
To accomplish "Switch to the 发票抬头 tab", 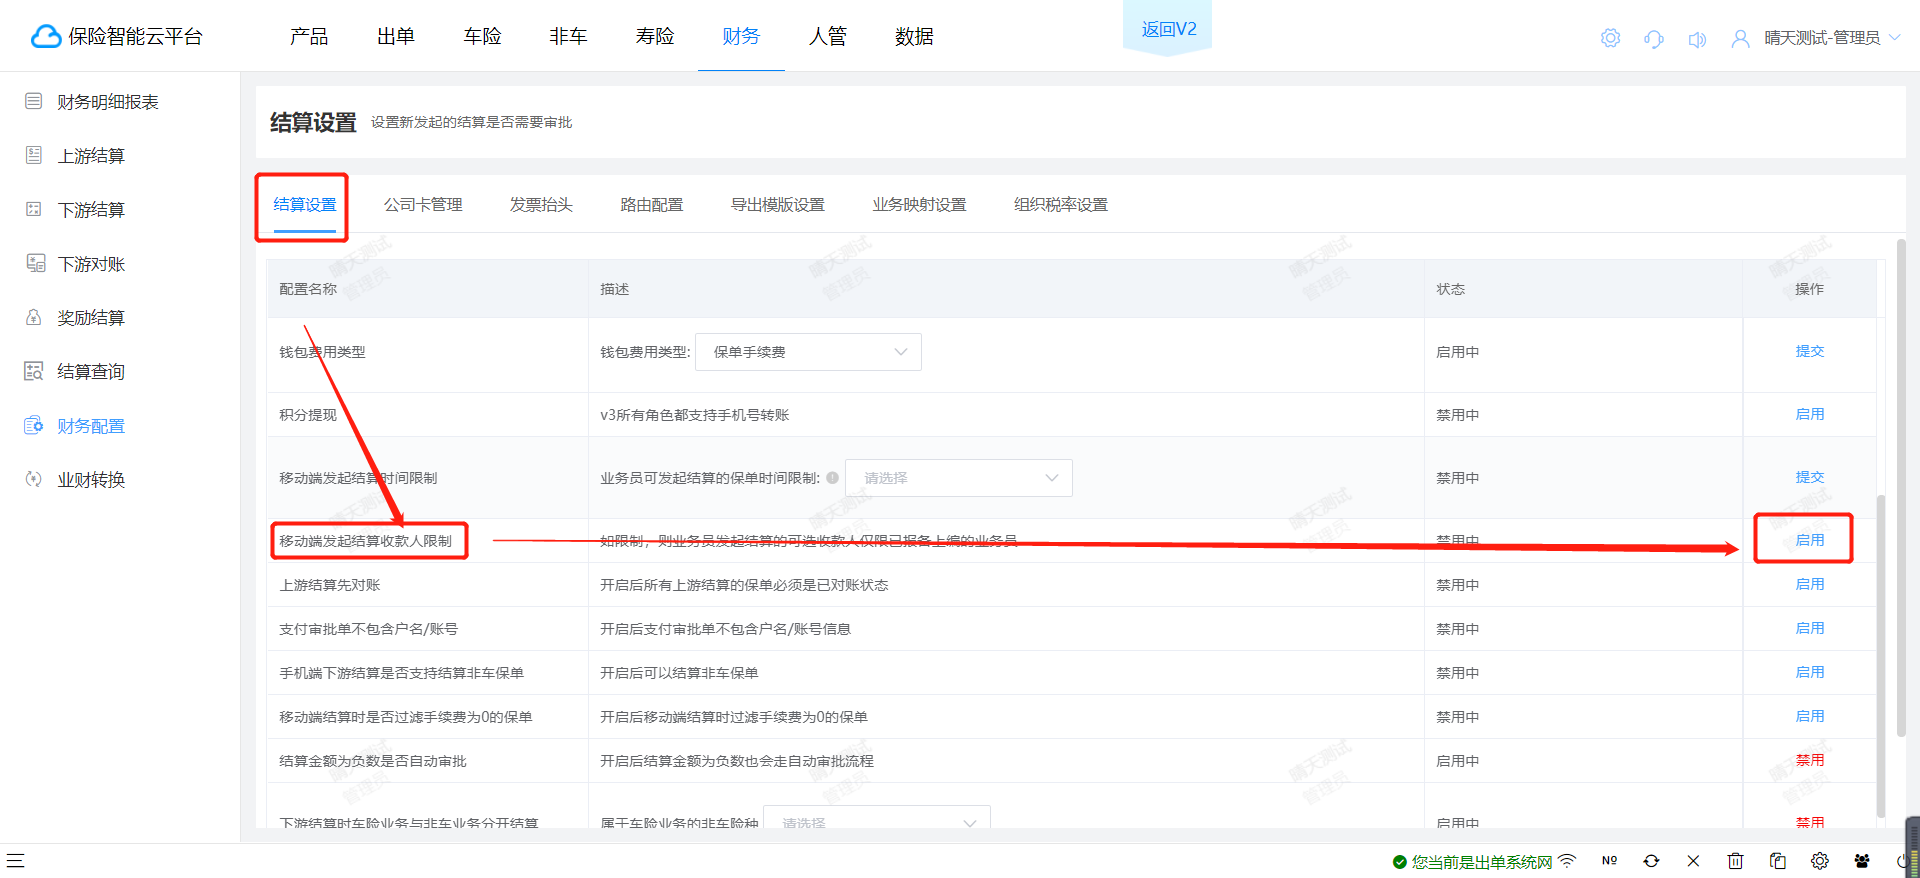I will point(541,204).
